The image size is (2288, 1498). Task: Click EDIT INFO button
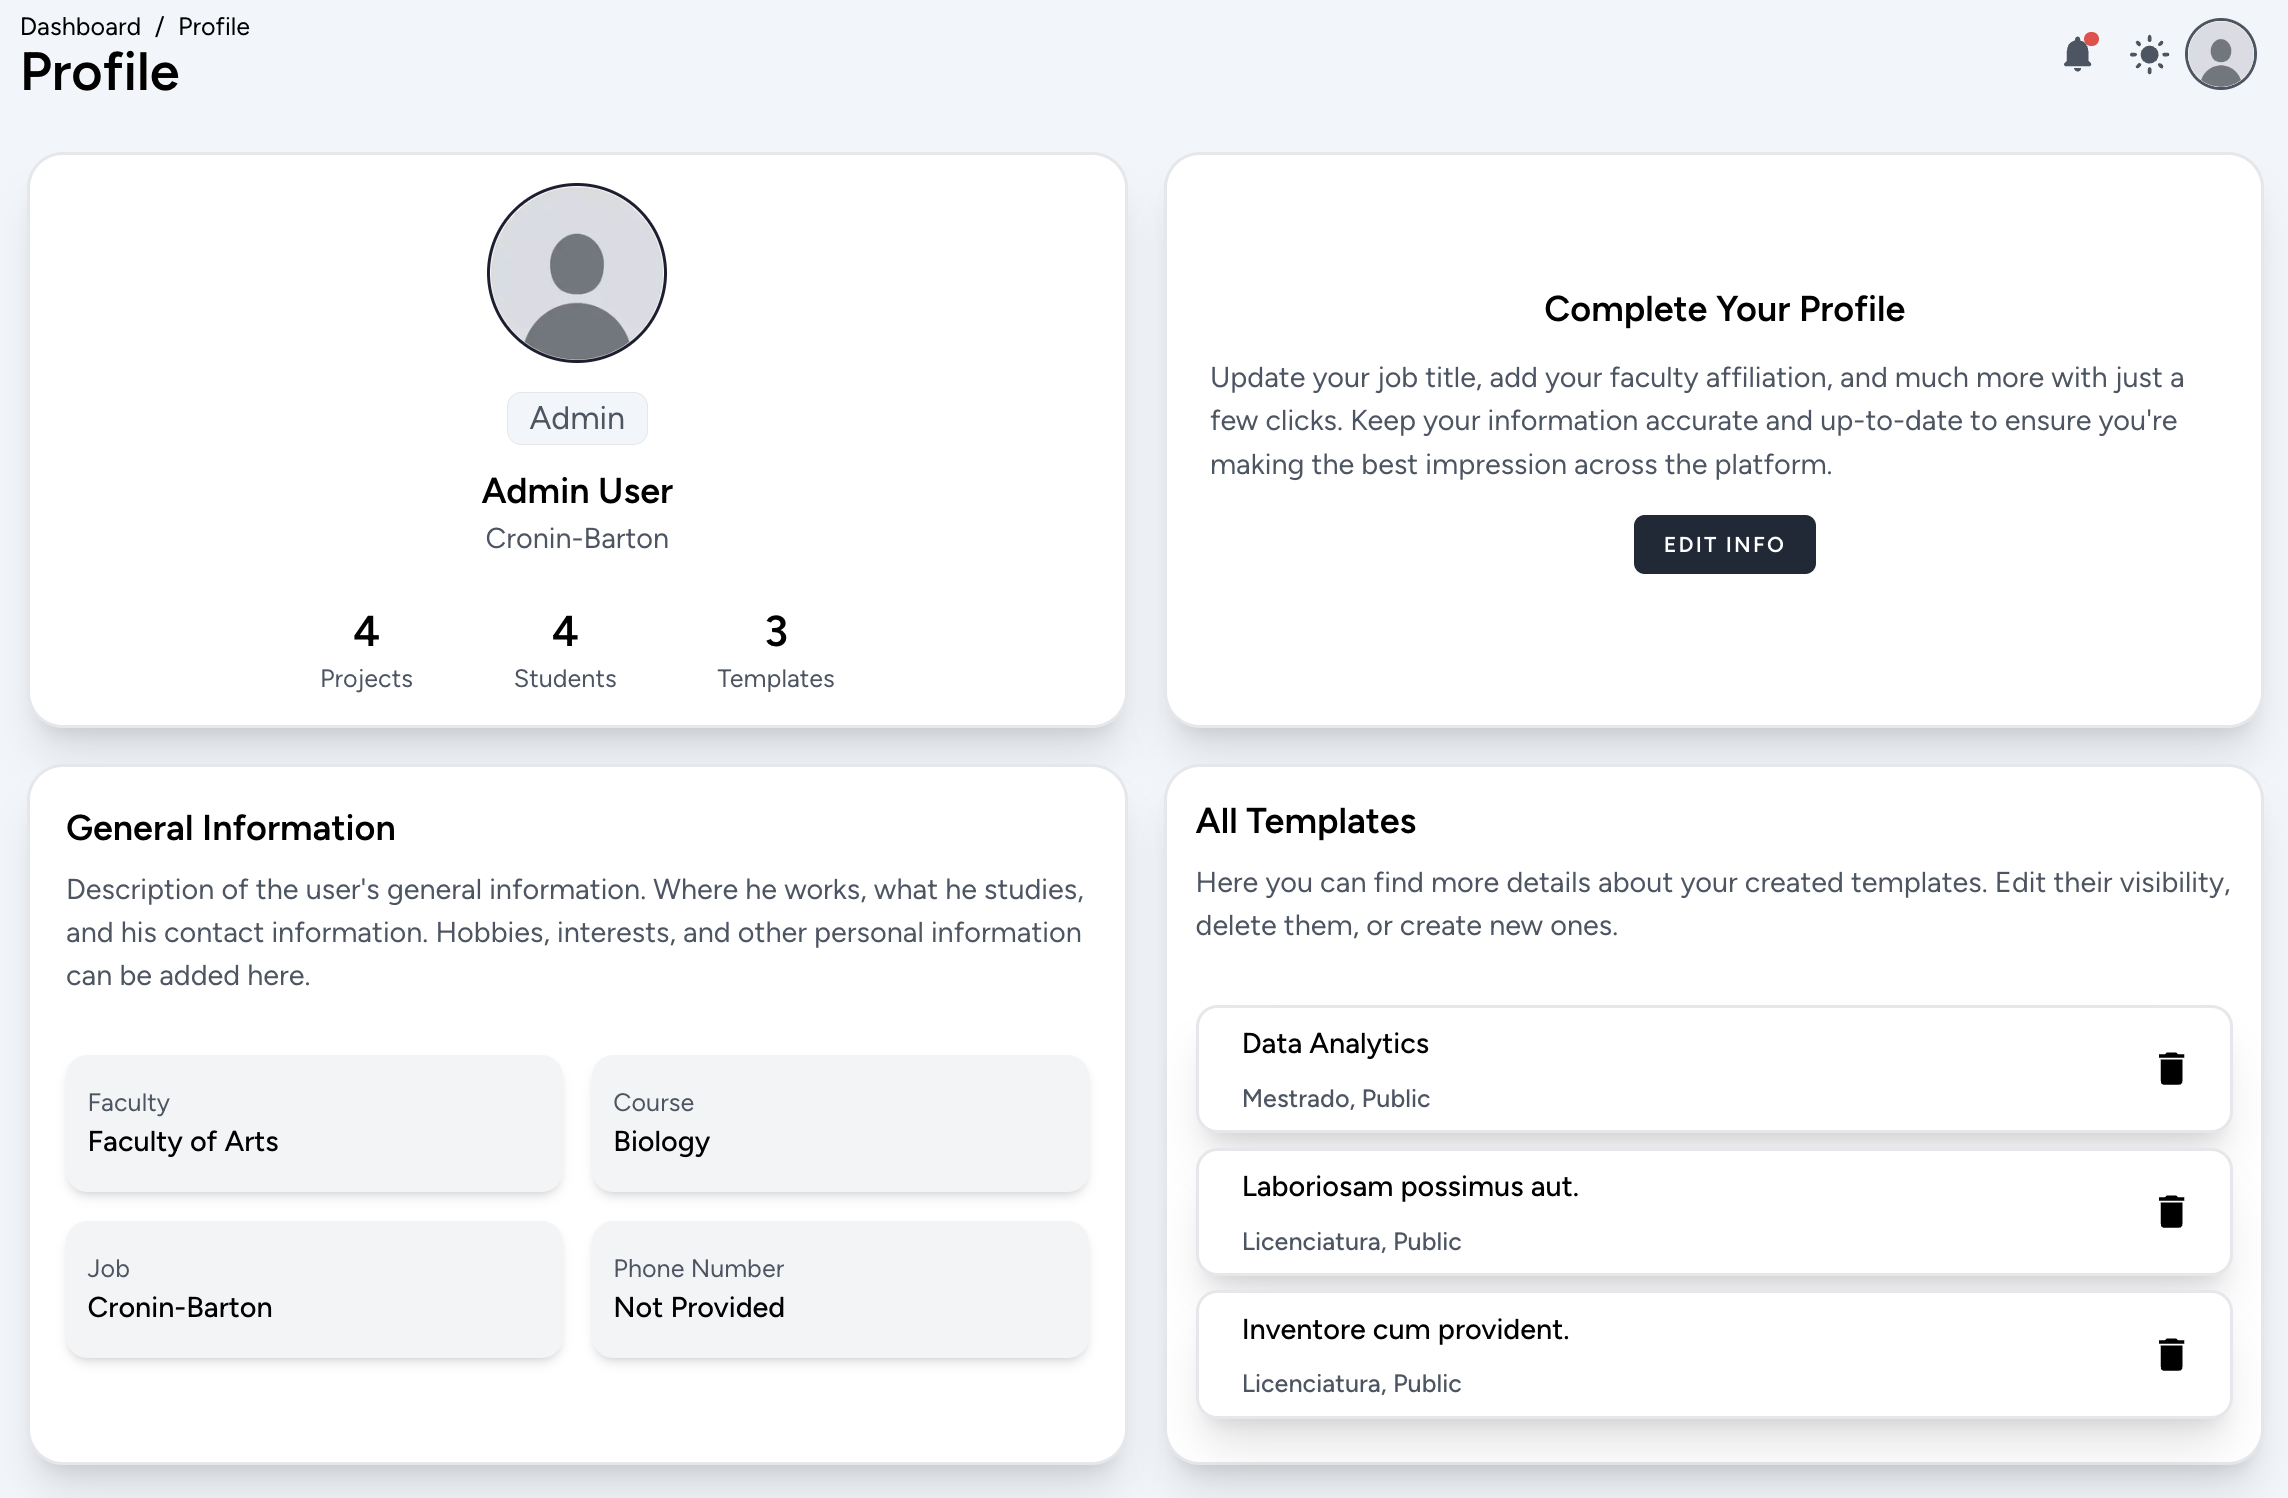click(1725, 543)
